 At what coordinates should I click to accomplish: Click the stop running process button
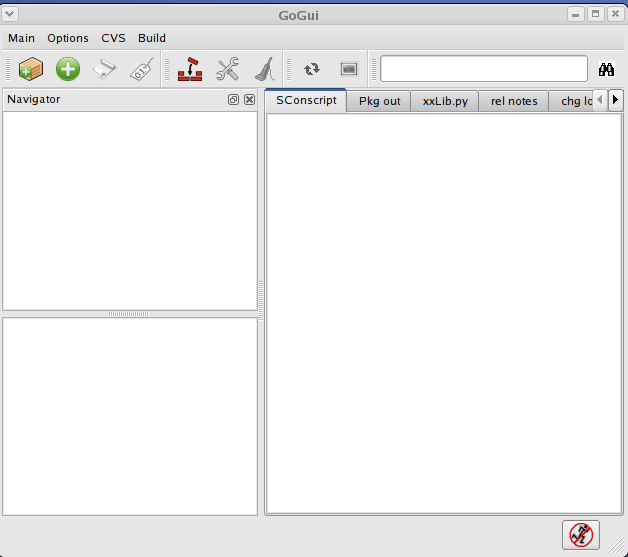[581, 535]
